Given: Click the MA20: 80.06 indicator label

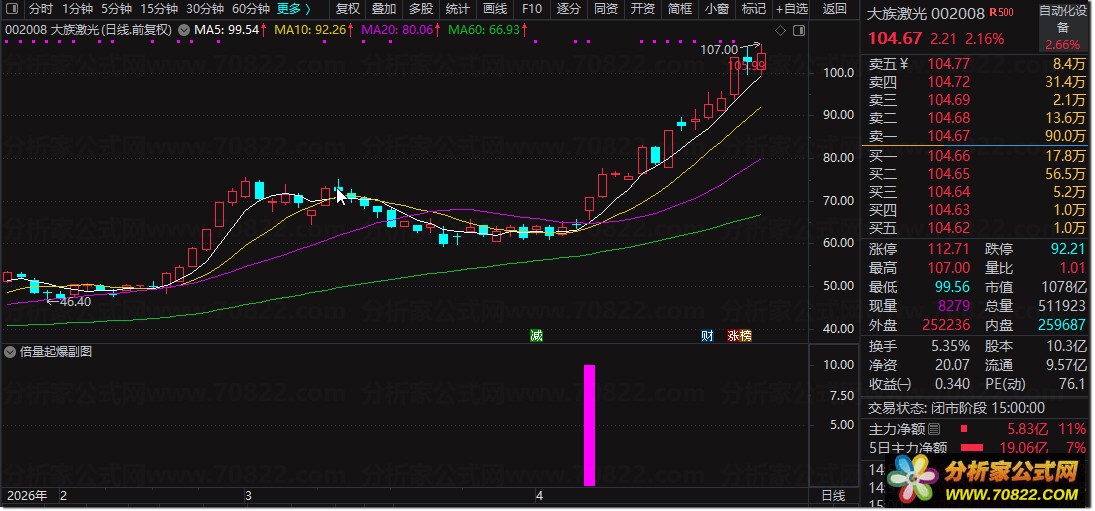Looking at the screenshot, I should [401, 30].
